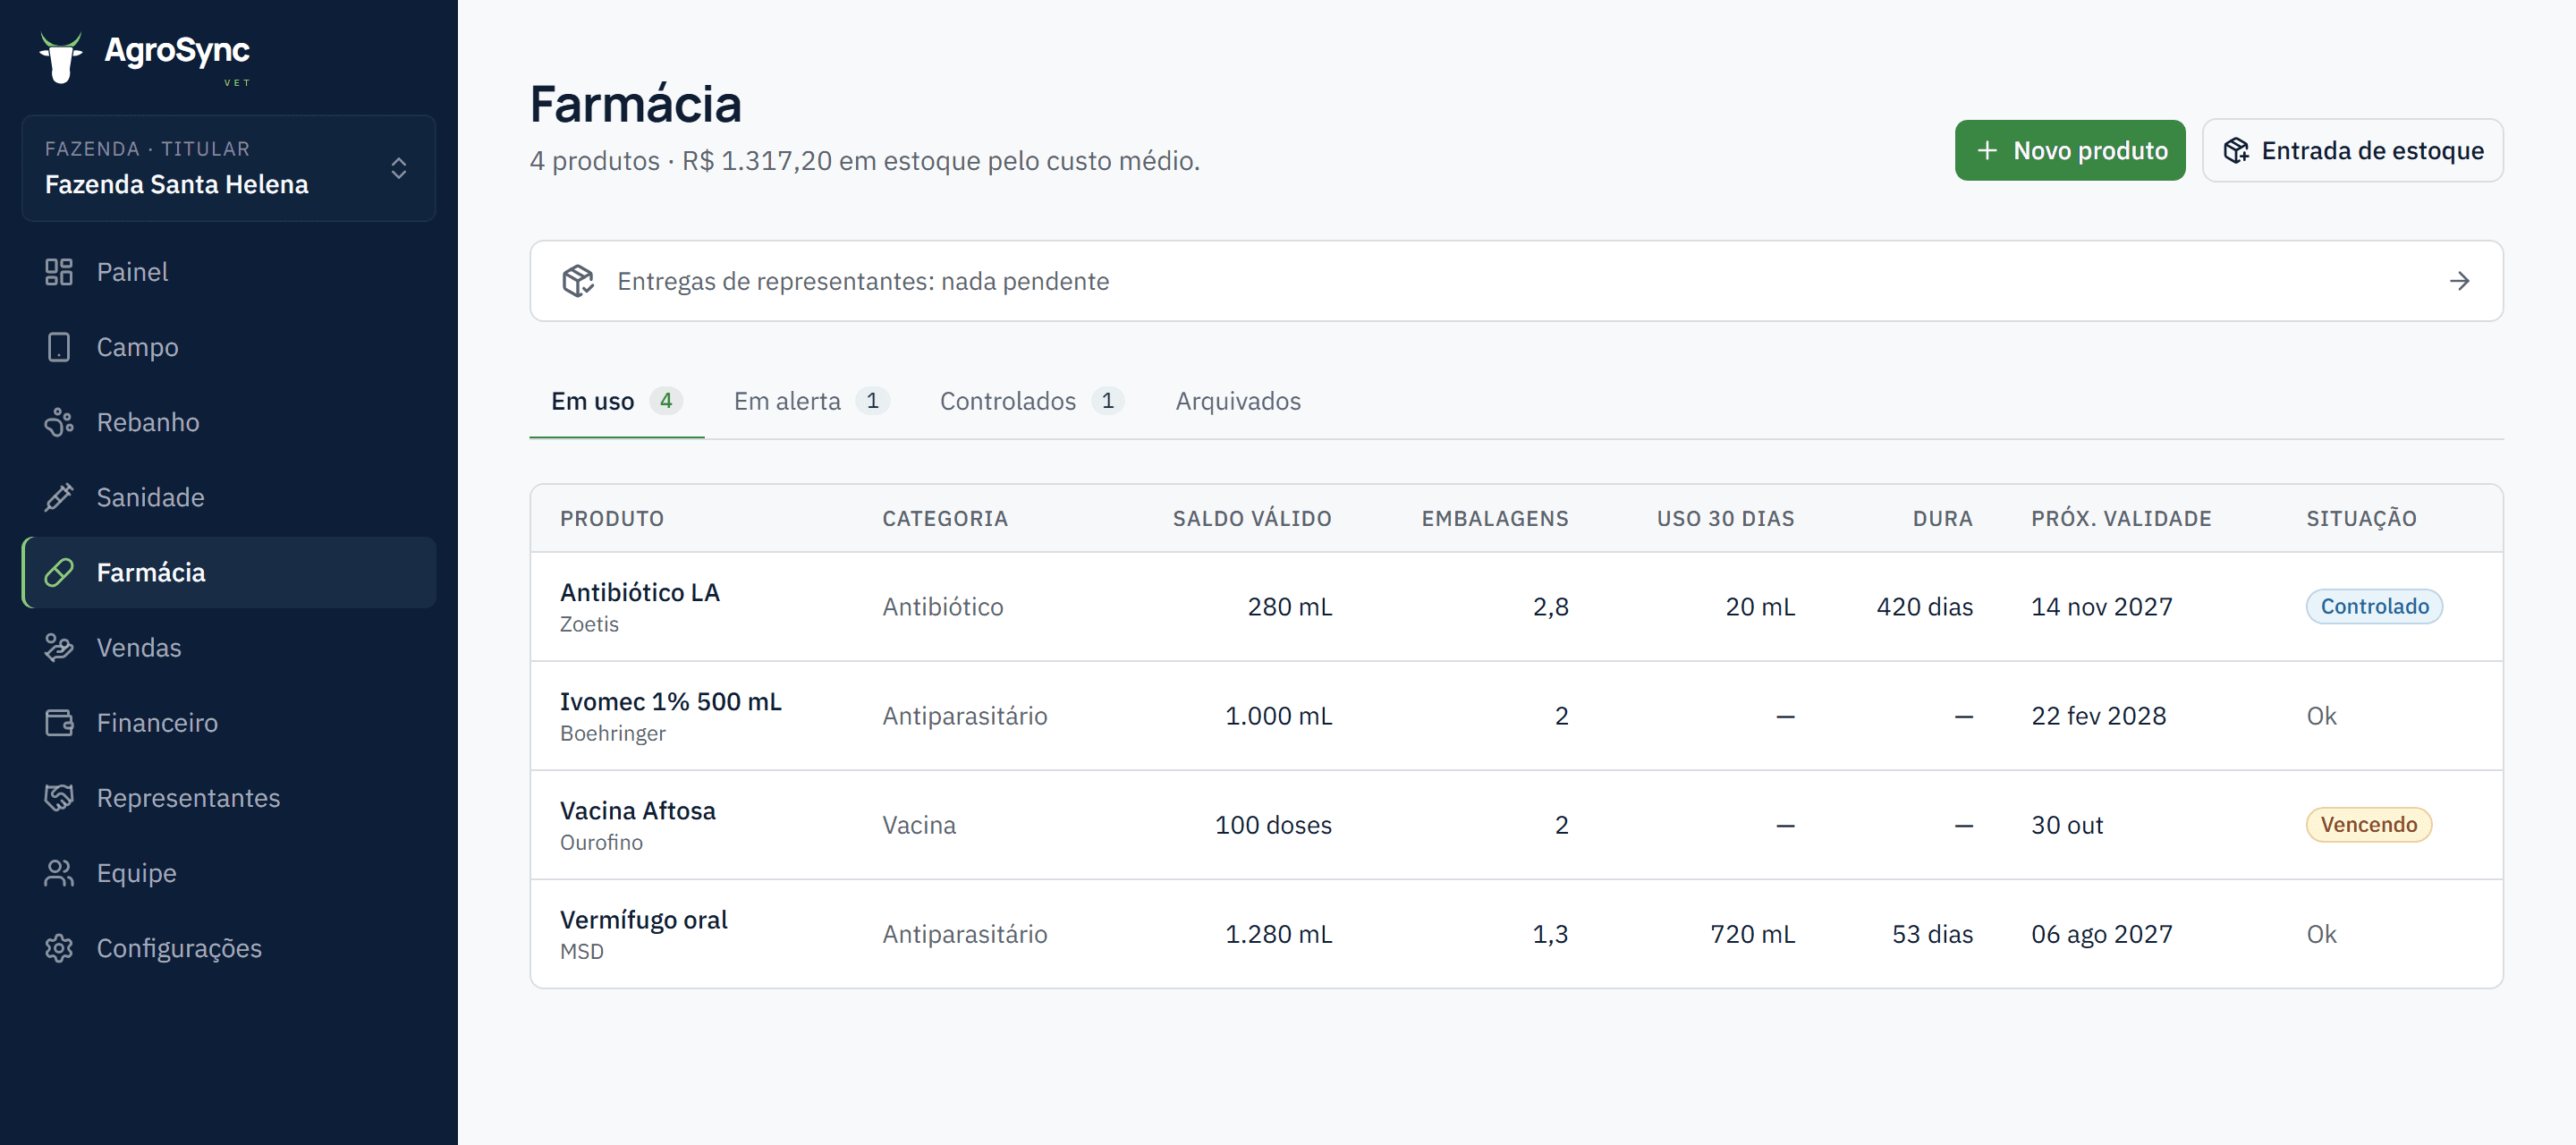Click the Sanidade syringe icon
Screen dimensions: 2576x1145
click(59, 497)
